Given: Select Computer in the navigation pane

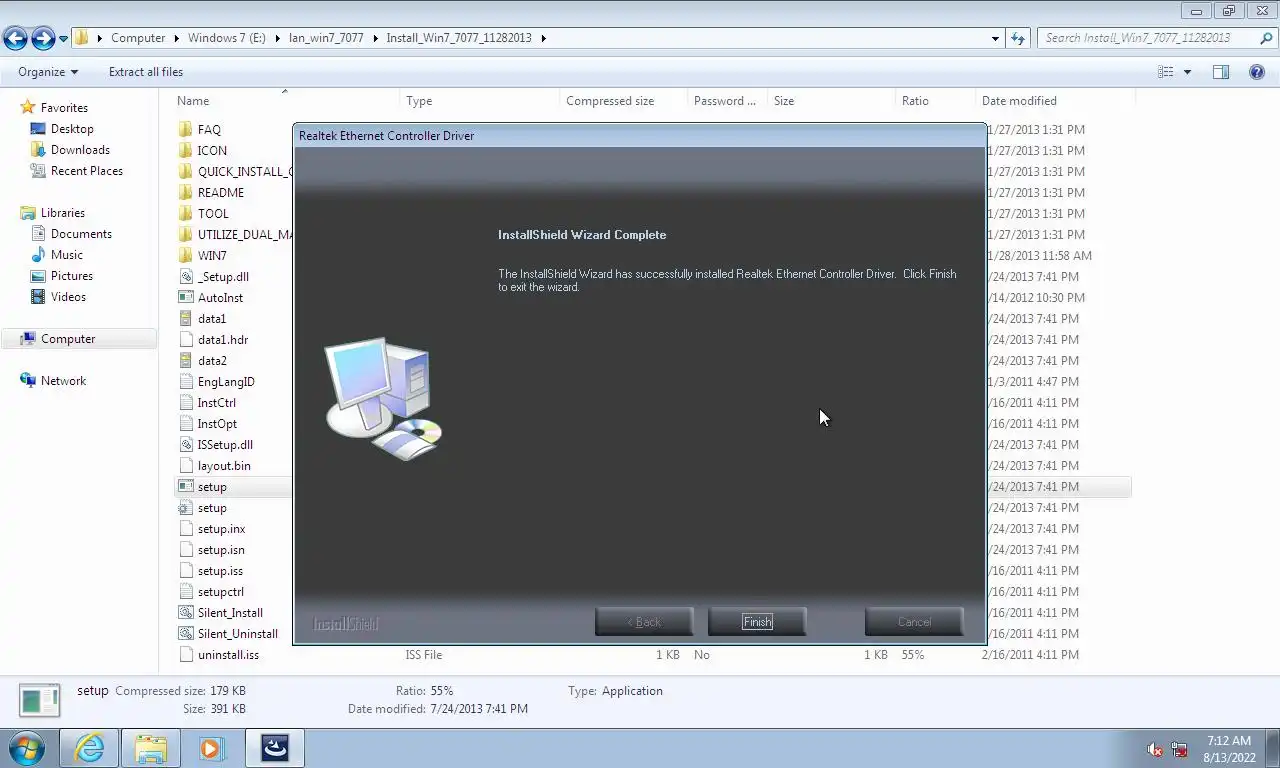Looking at the screenshot, I should click(68, 339).
